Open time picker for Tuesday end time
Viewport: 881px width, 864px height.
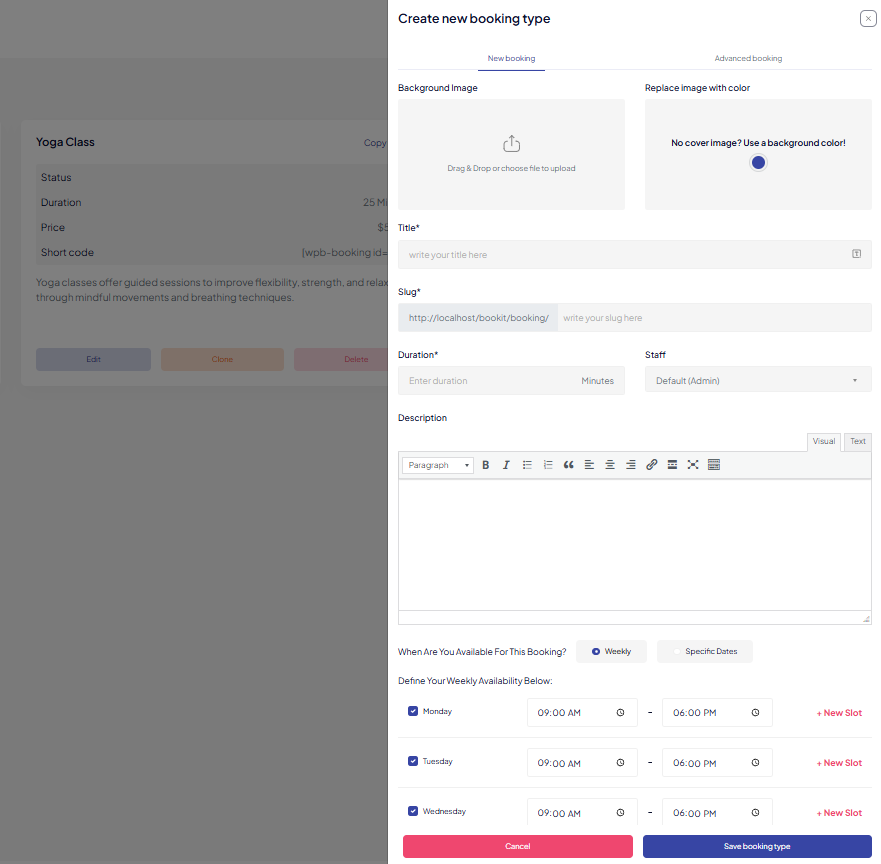point(756,762)
